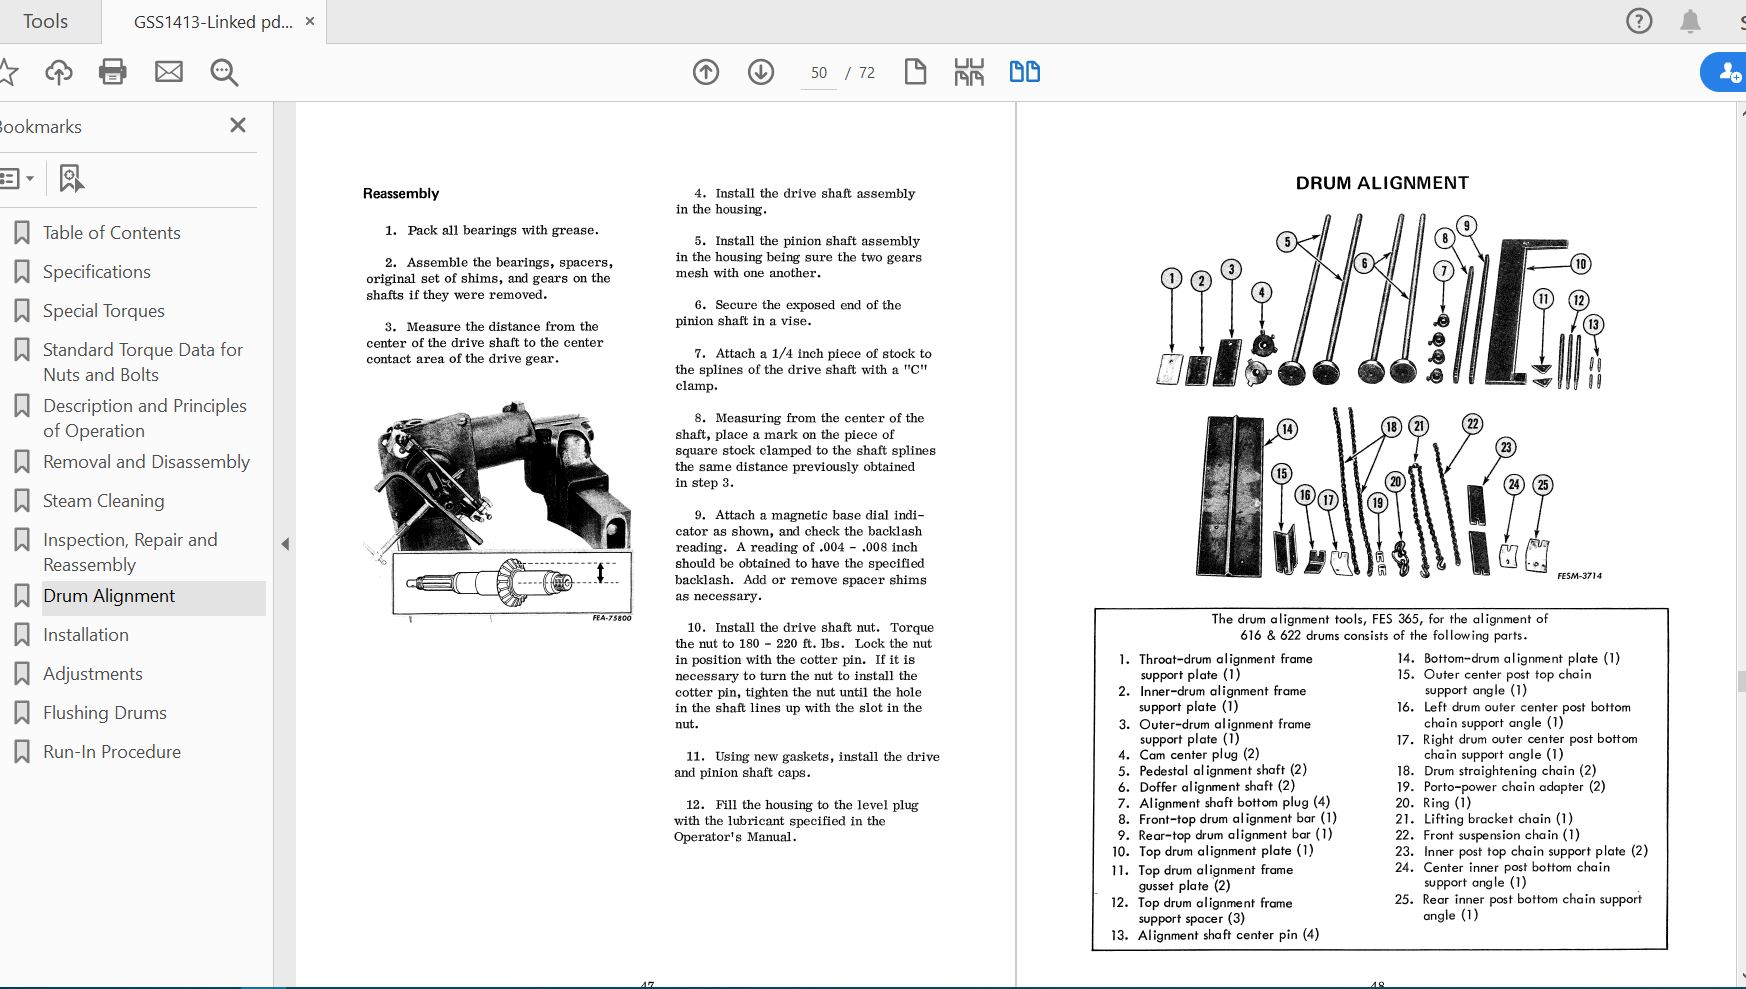Click text 'Pack all bearings with grease.'
Image resolution: width=1746 pixels, height=989 pixels.
(503, 230)
